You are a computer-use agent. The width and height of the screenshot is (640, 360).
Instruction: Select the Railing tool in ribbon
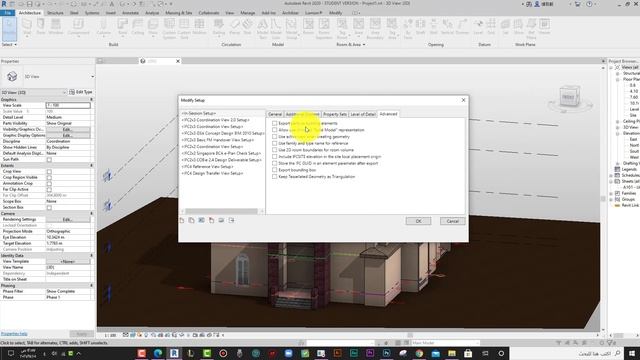(x=219, y=27)
